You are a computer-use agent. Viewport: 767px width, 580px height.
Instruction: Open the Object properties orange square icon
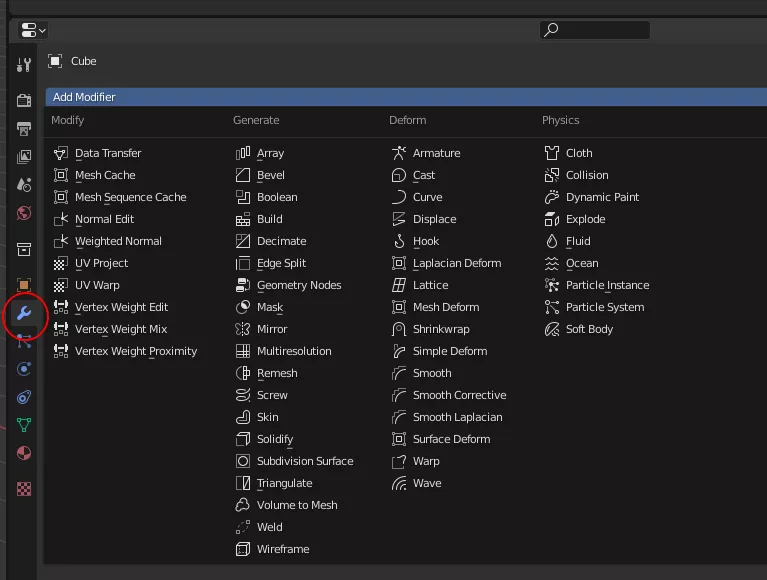click(24, 285)
